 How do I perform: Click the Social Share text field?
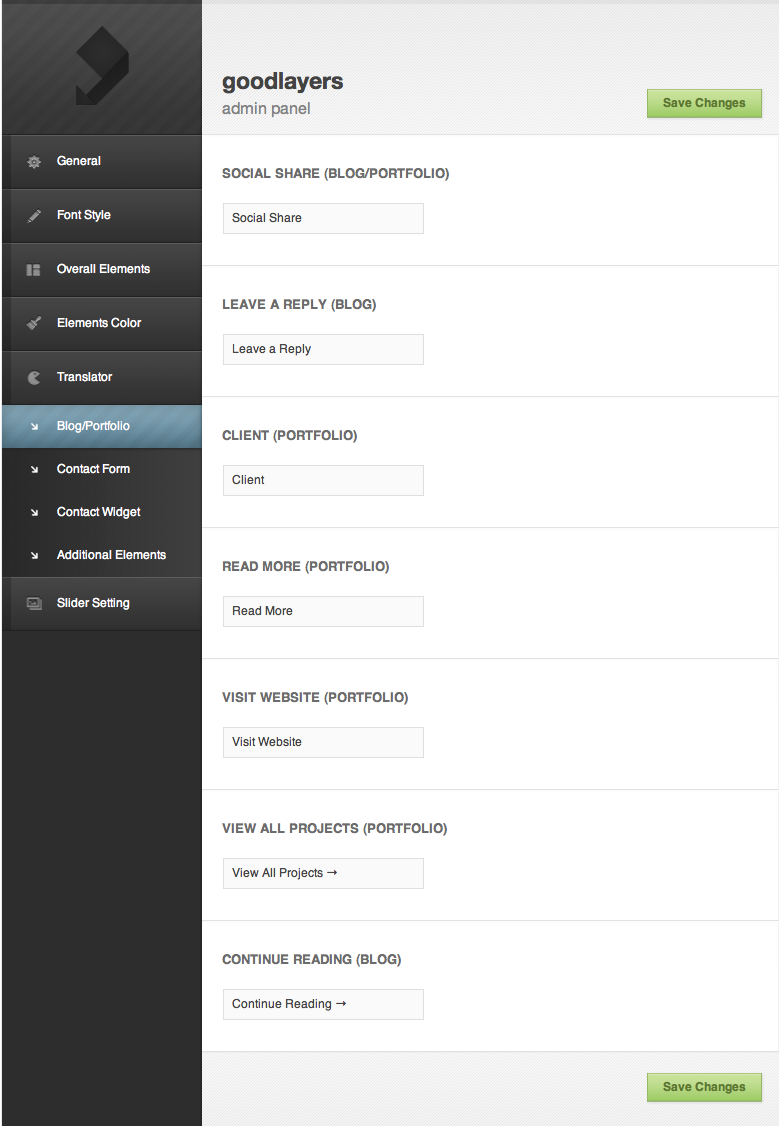(323, 218)
